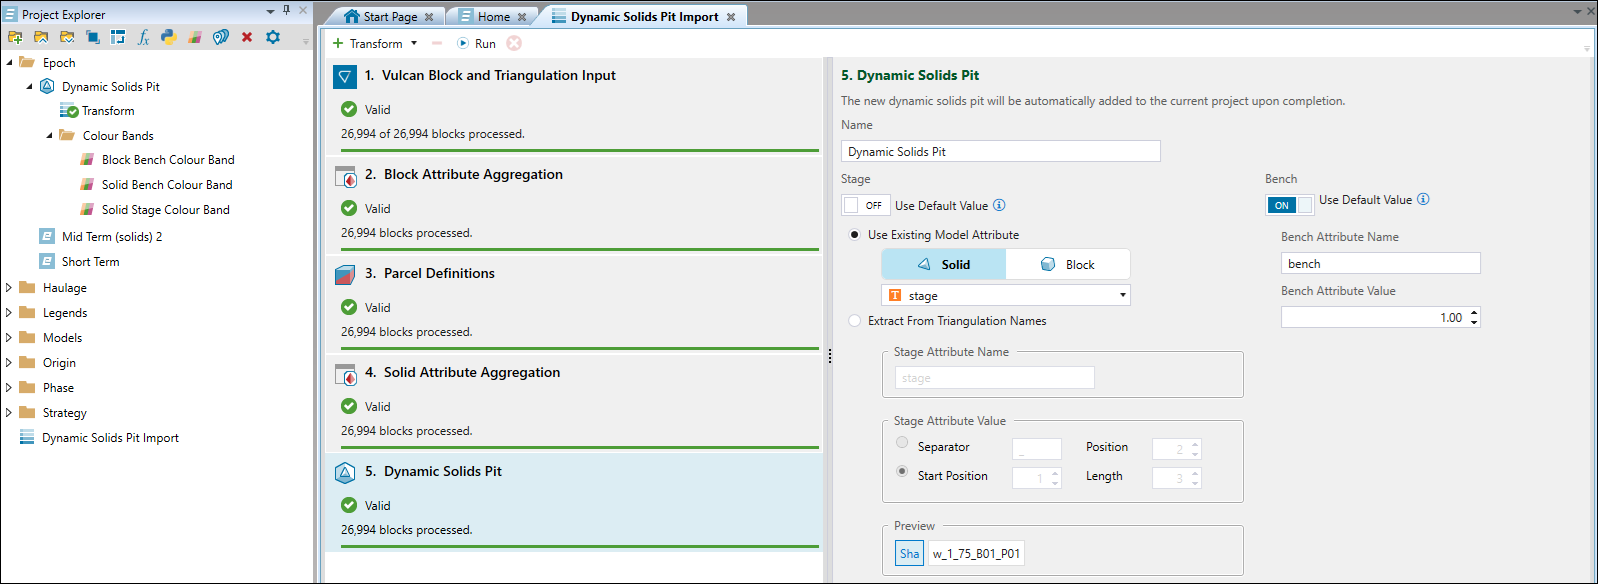Toggle Stage Use Default Value switch
Image resolution: width=1598 pixels, height=584 pixels.
coord(865,205)
